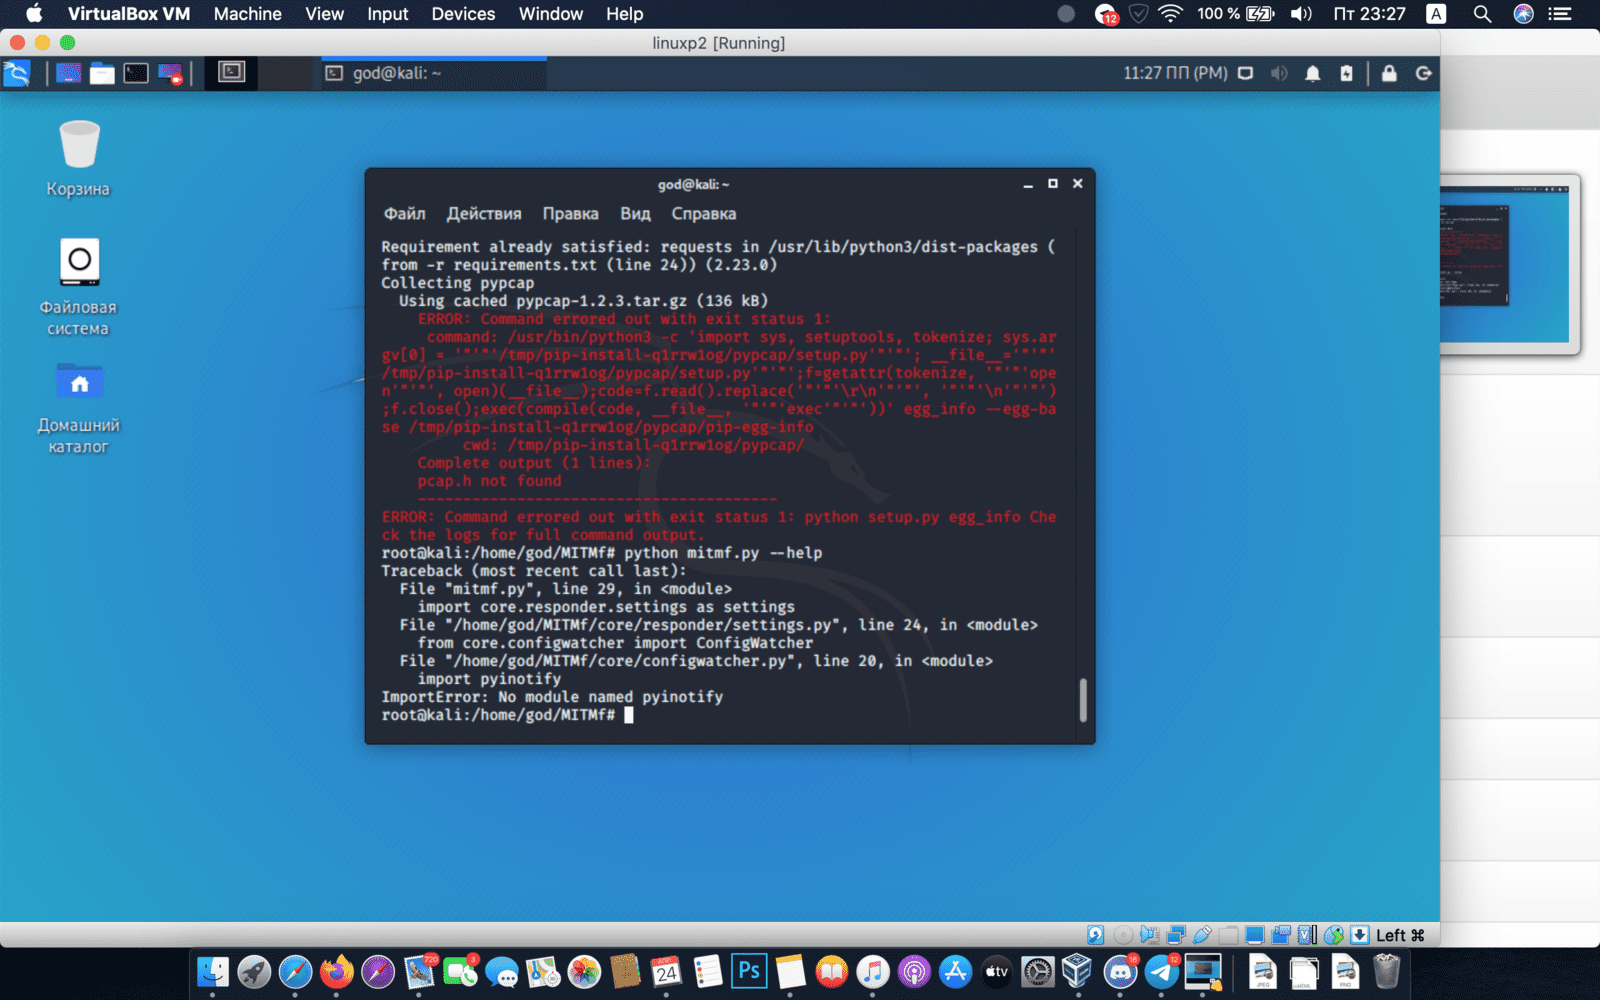
Task: Toggle the macOS input source indicator
Action: 1436,14
